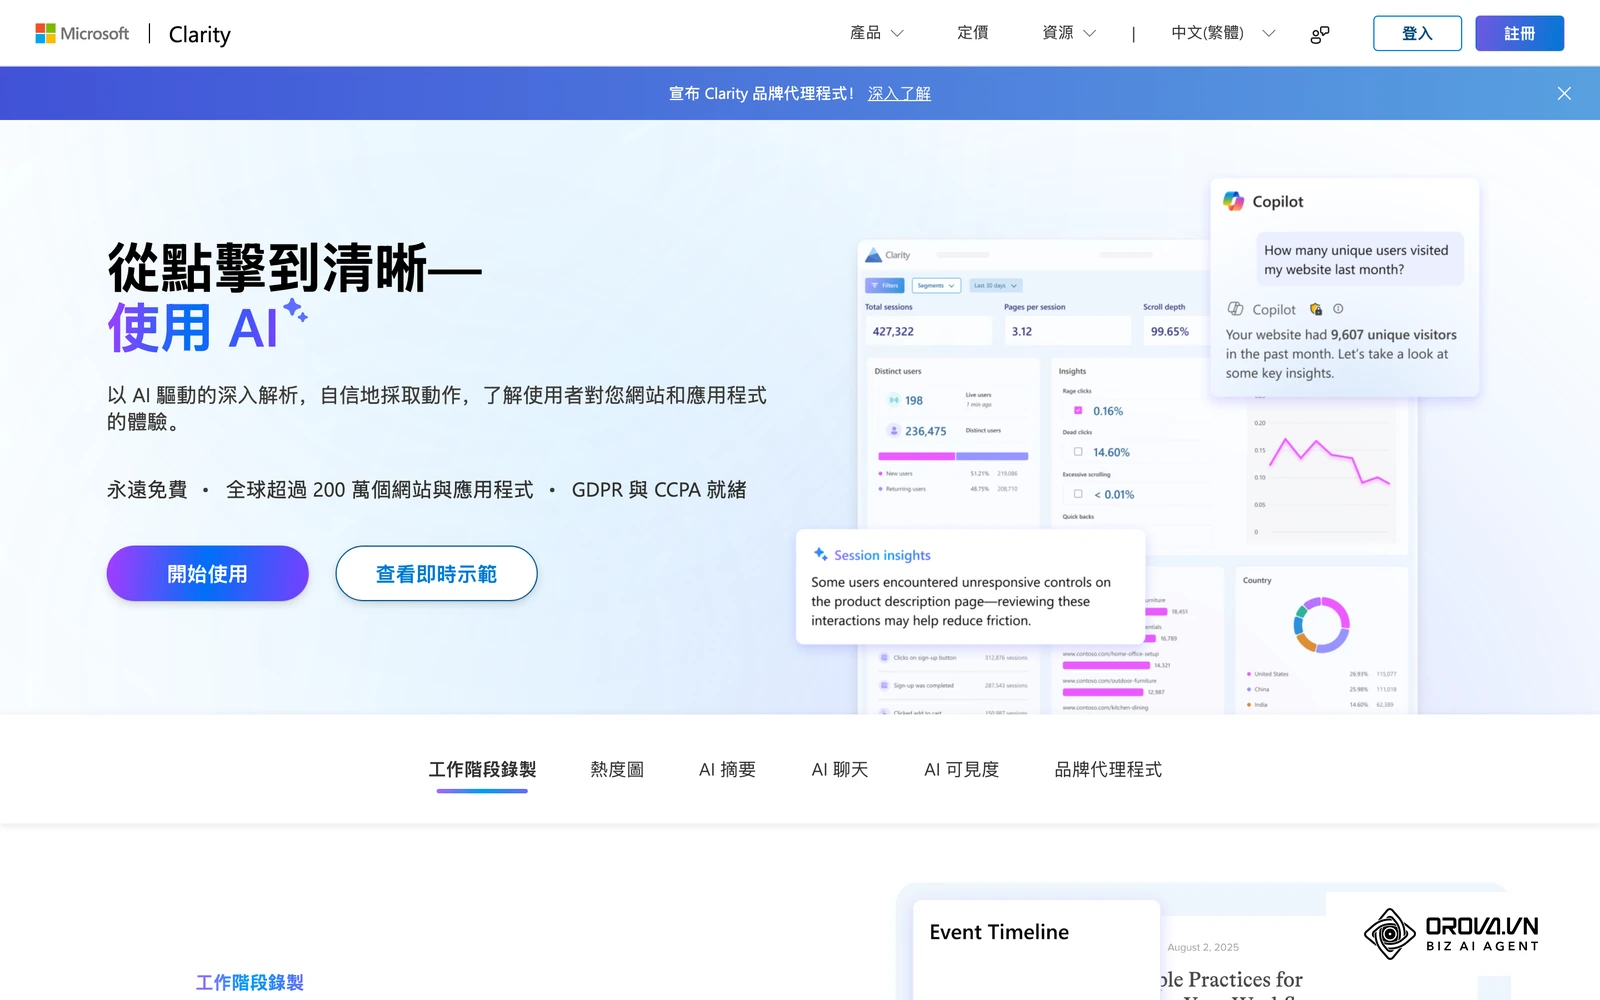Click the Session insights sparkle icon
The height and width of the screenshot is (1000, 1600).
820,554
